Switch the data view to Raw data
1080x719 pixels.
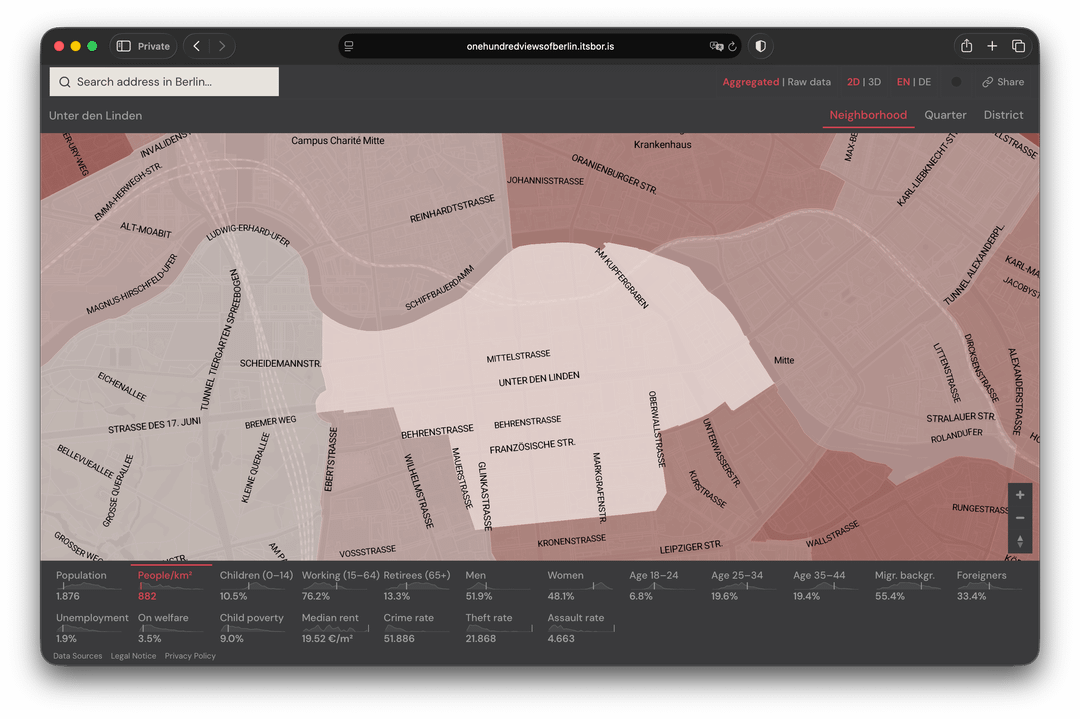tap(809, 82)
